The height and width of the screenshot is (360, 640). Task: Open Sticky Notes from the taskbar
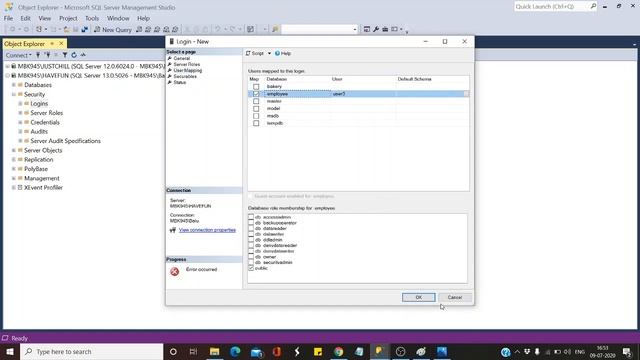(x=318, y=351)
